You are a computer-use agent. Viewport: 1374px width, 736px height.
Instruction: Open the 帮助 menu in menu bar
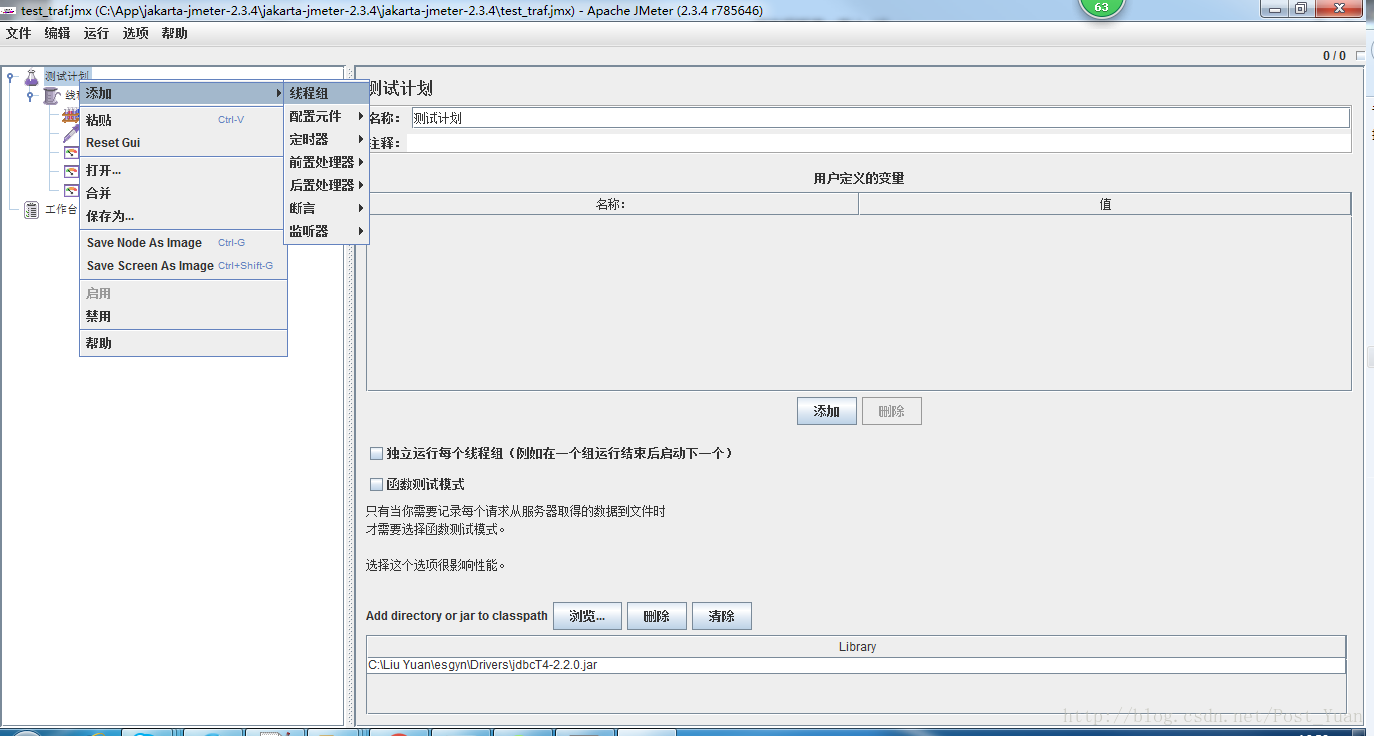[175, 33]
